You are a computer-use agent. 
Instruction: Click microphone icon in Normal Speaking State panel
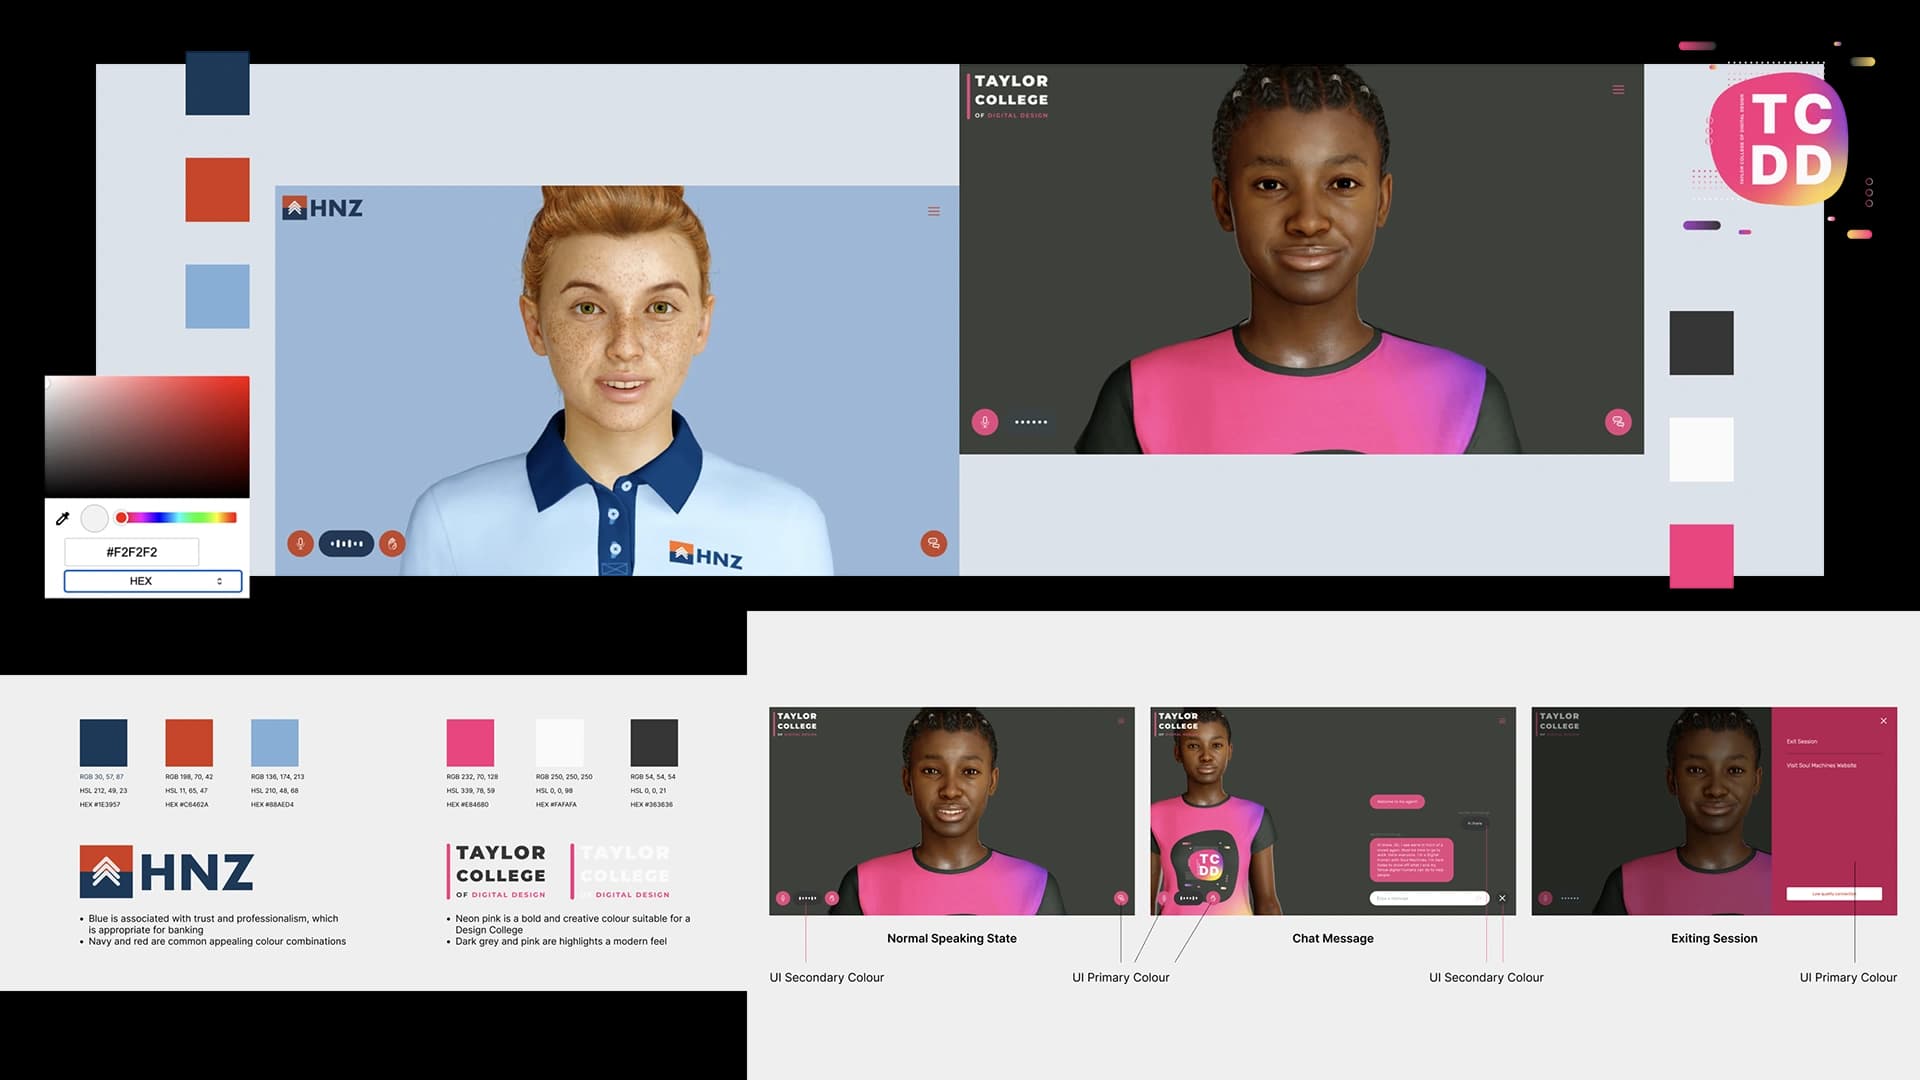click(783, 898)
